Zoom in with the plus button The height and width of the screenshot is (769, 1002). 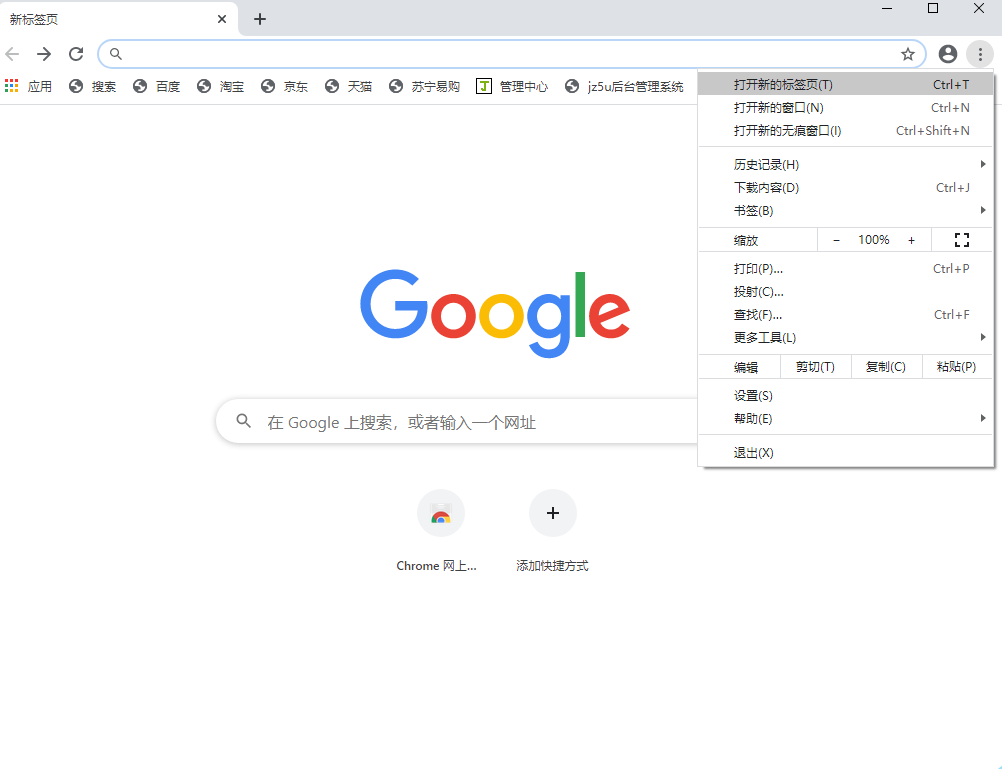click(x=911, y=240)
